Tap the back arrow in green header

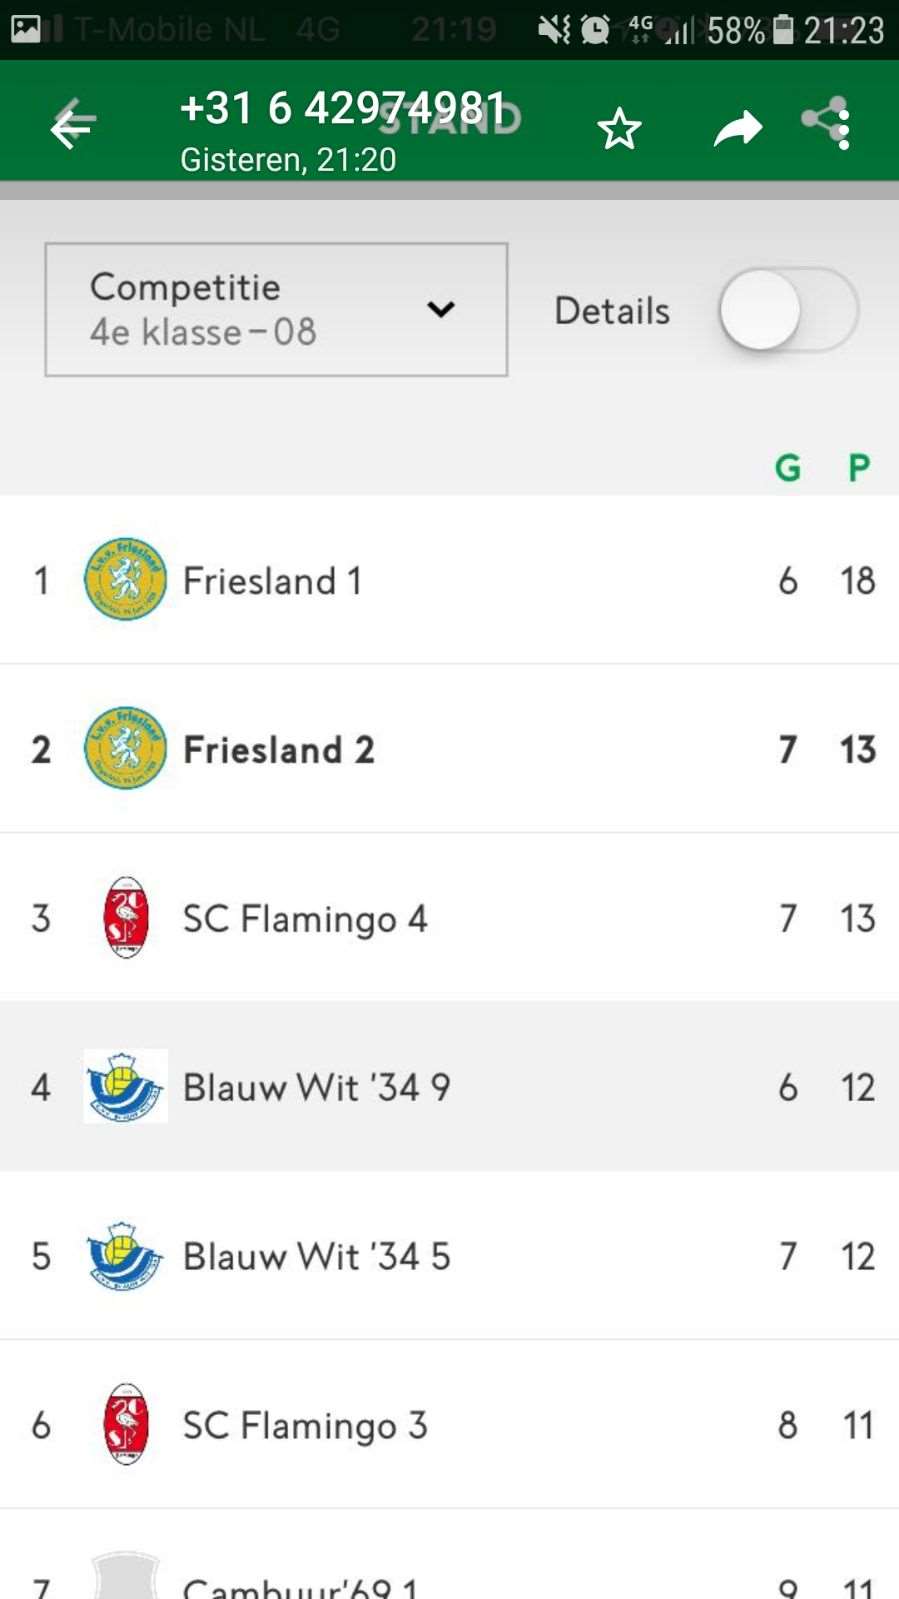click(x=73, y=125)
